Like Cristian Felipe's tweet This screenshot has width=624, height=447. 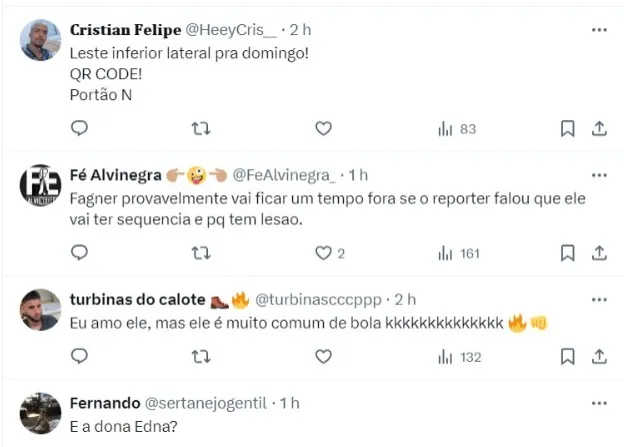[x=323, y=128]
